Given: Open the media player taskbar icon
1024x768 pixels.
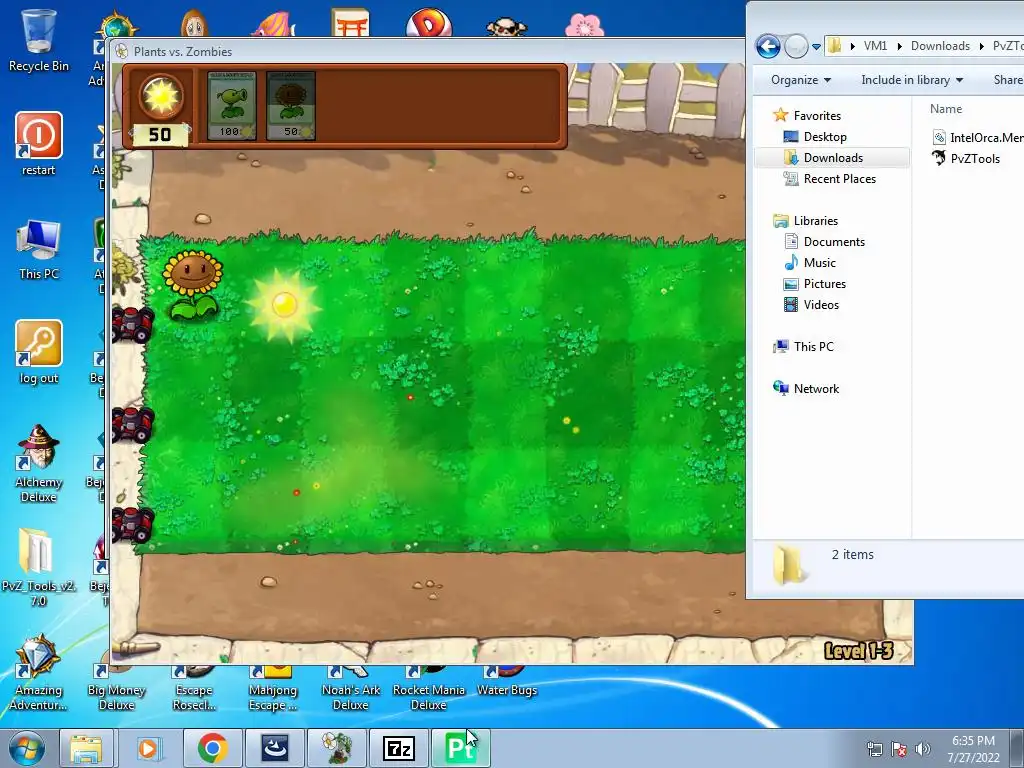Looking at the screenshot, I should point(148,748).
